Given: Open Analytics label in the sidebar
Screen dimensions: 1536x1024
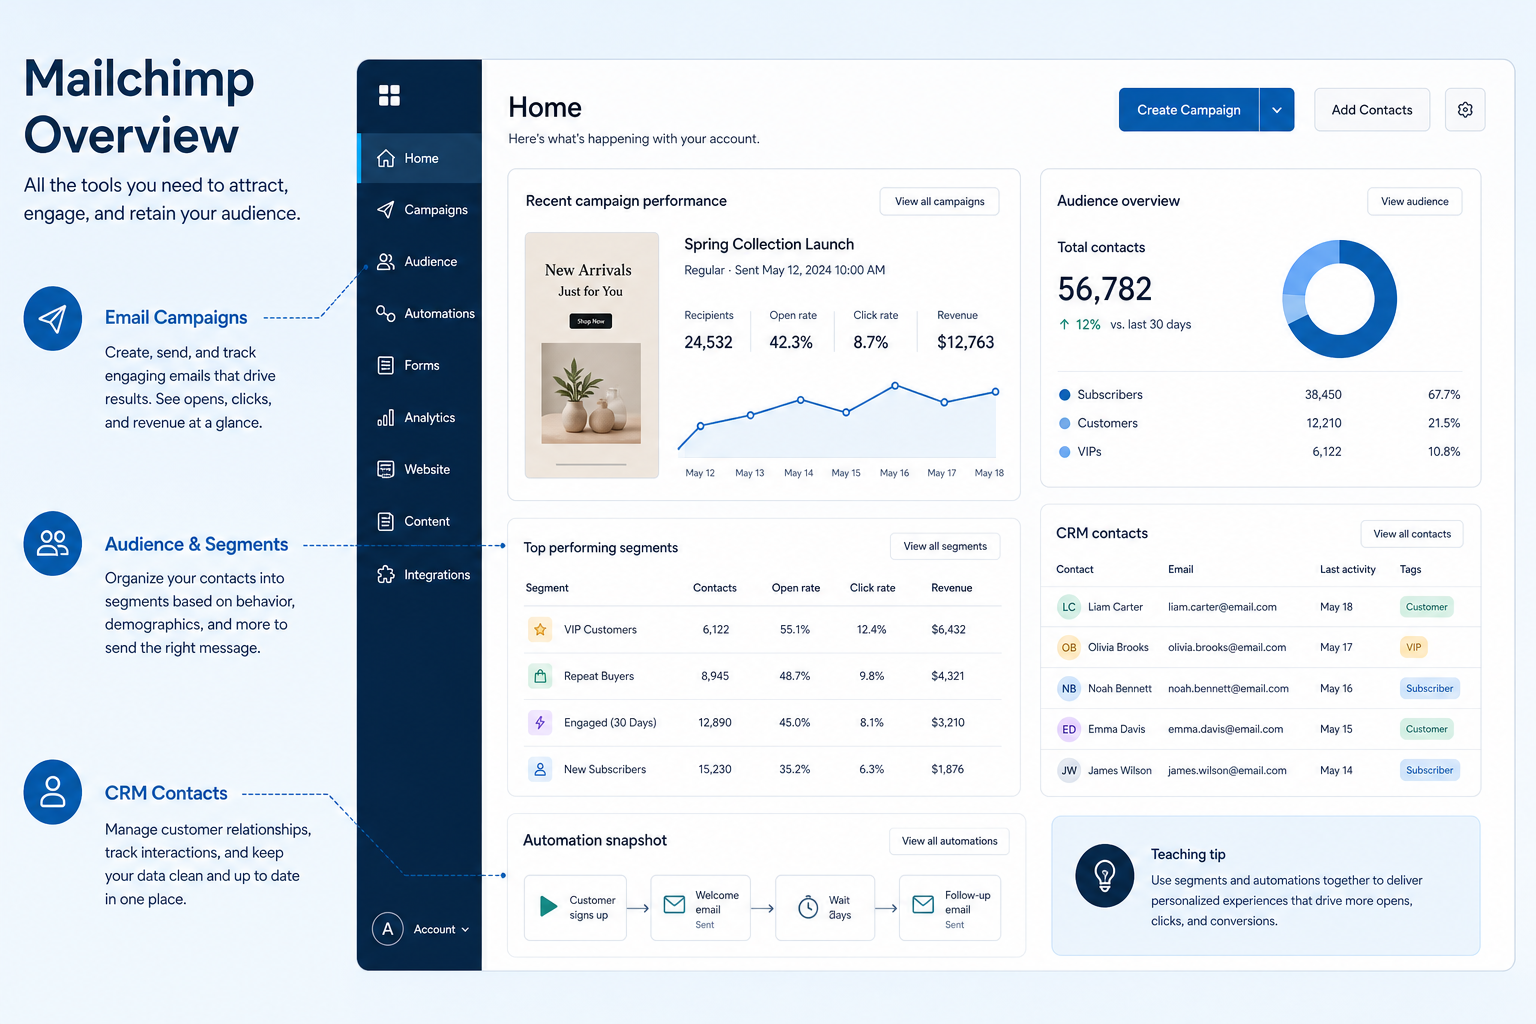Looking at the screenshot, I should coord(430,418).
